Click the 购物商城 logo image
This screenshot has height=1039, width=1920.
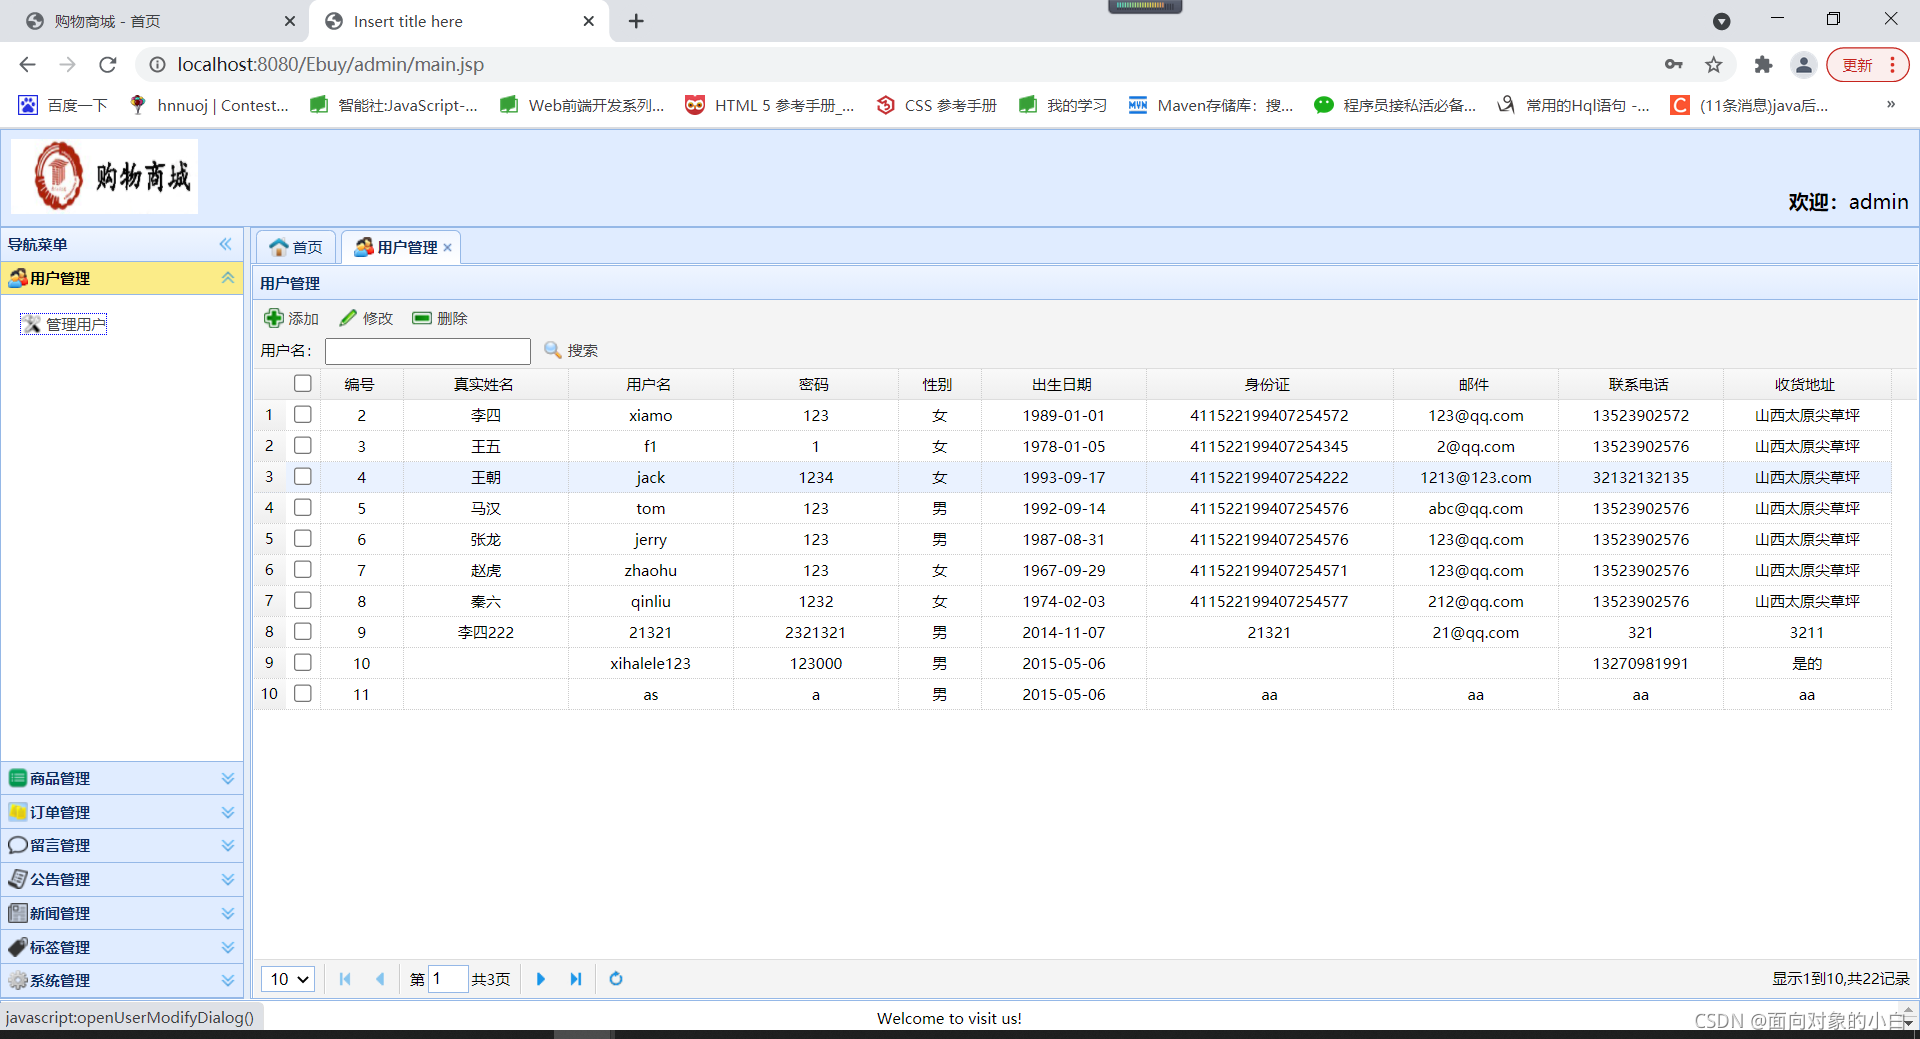pyautogui.click(x=105, y=177)
